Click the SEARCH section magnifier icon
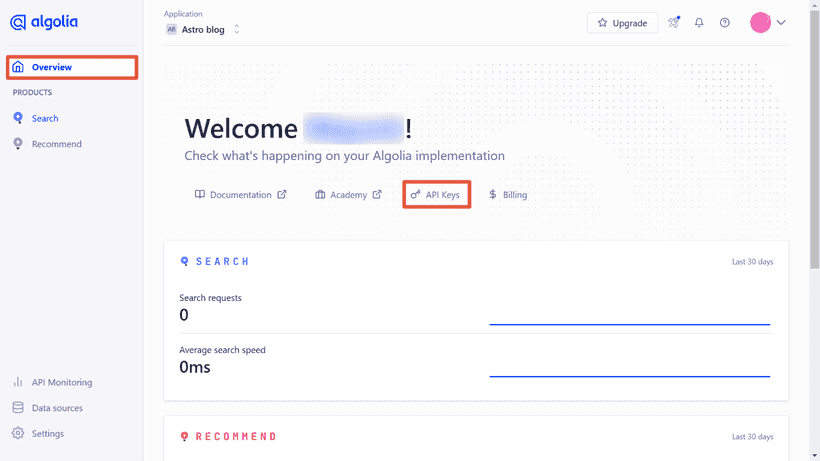 pos(184,261)
